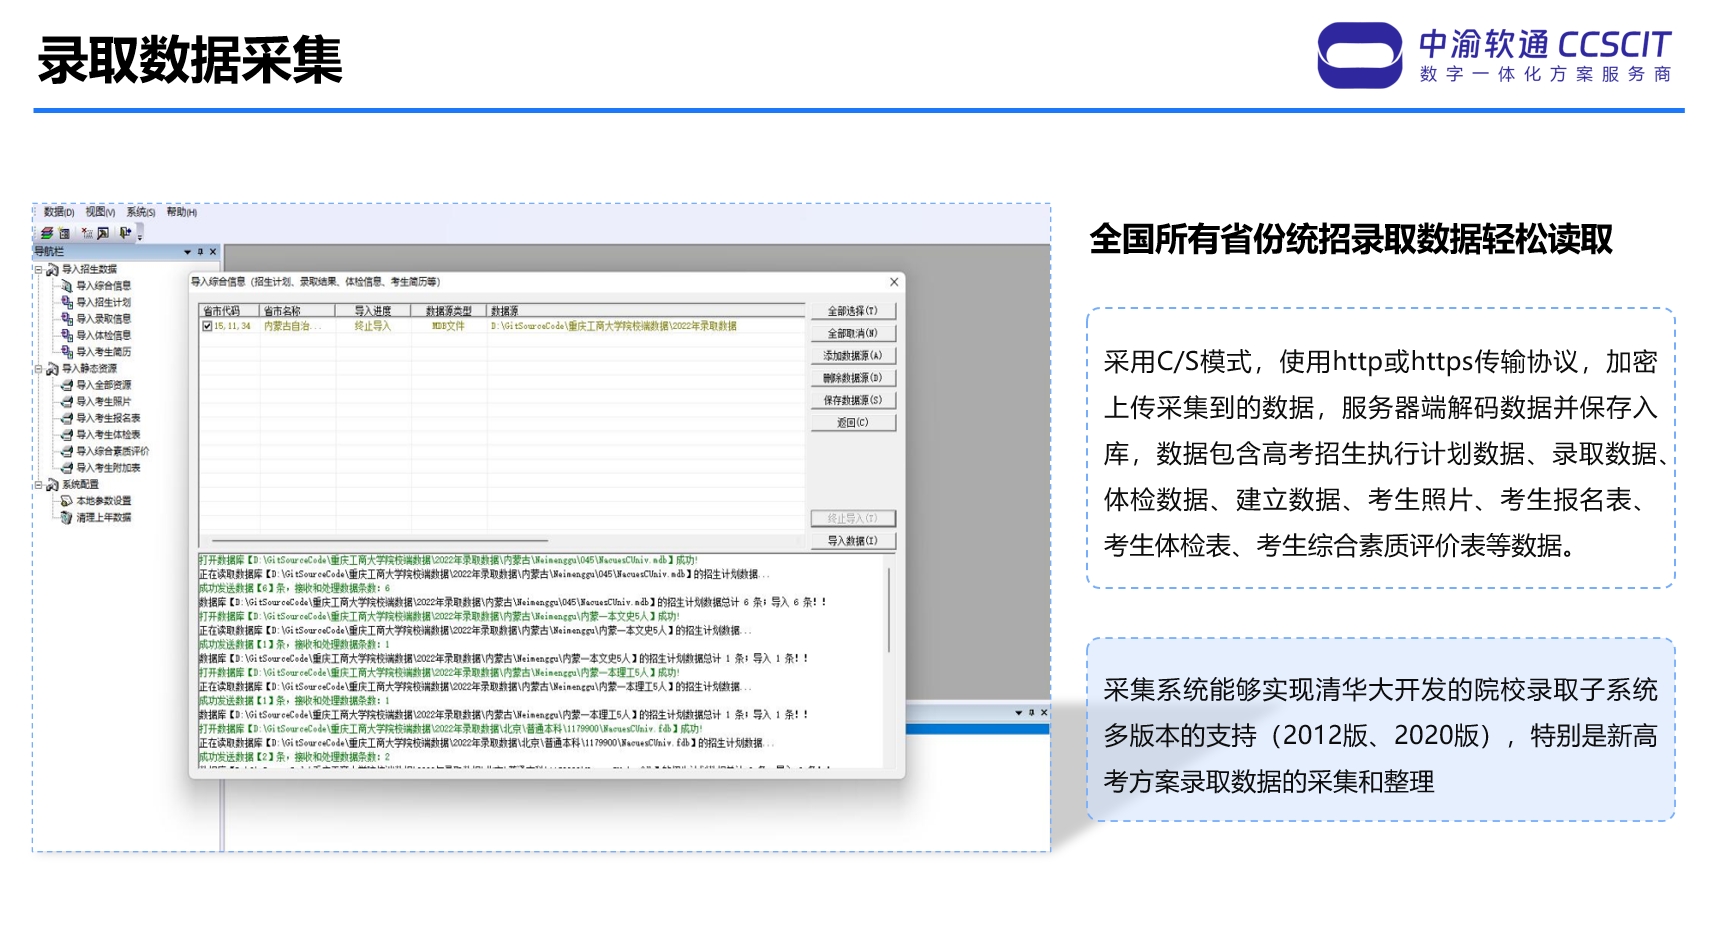Select 导入招生数据 in the tree
This screenshot has height=950, width=1728.
89,269
